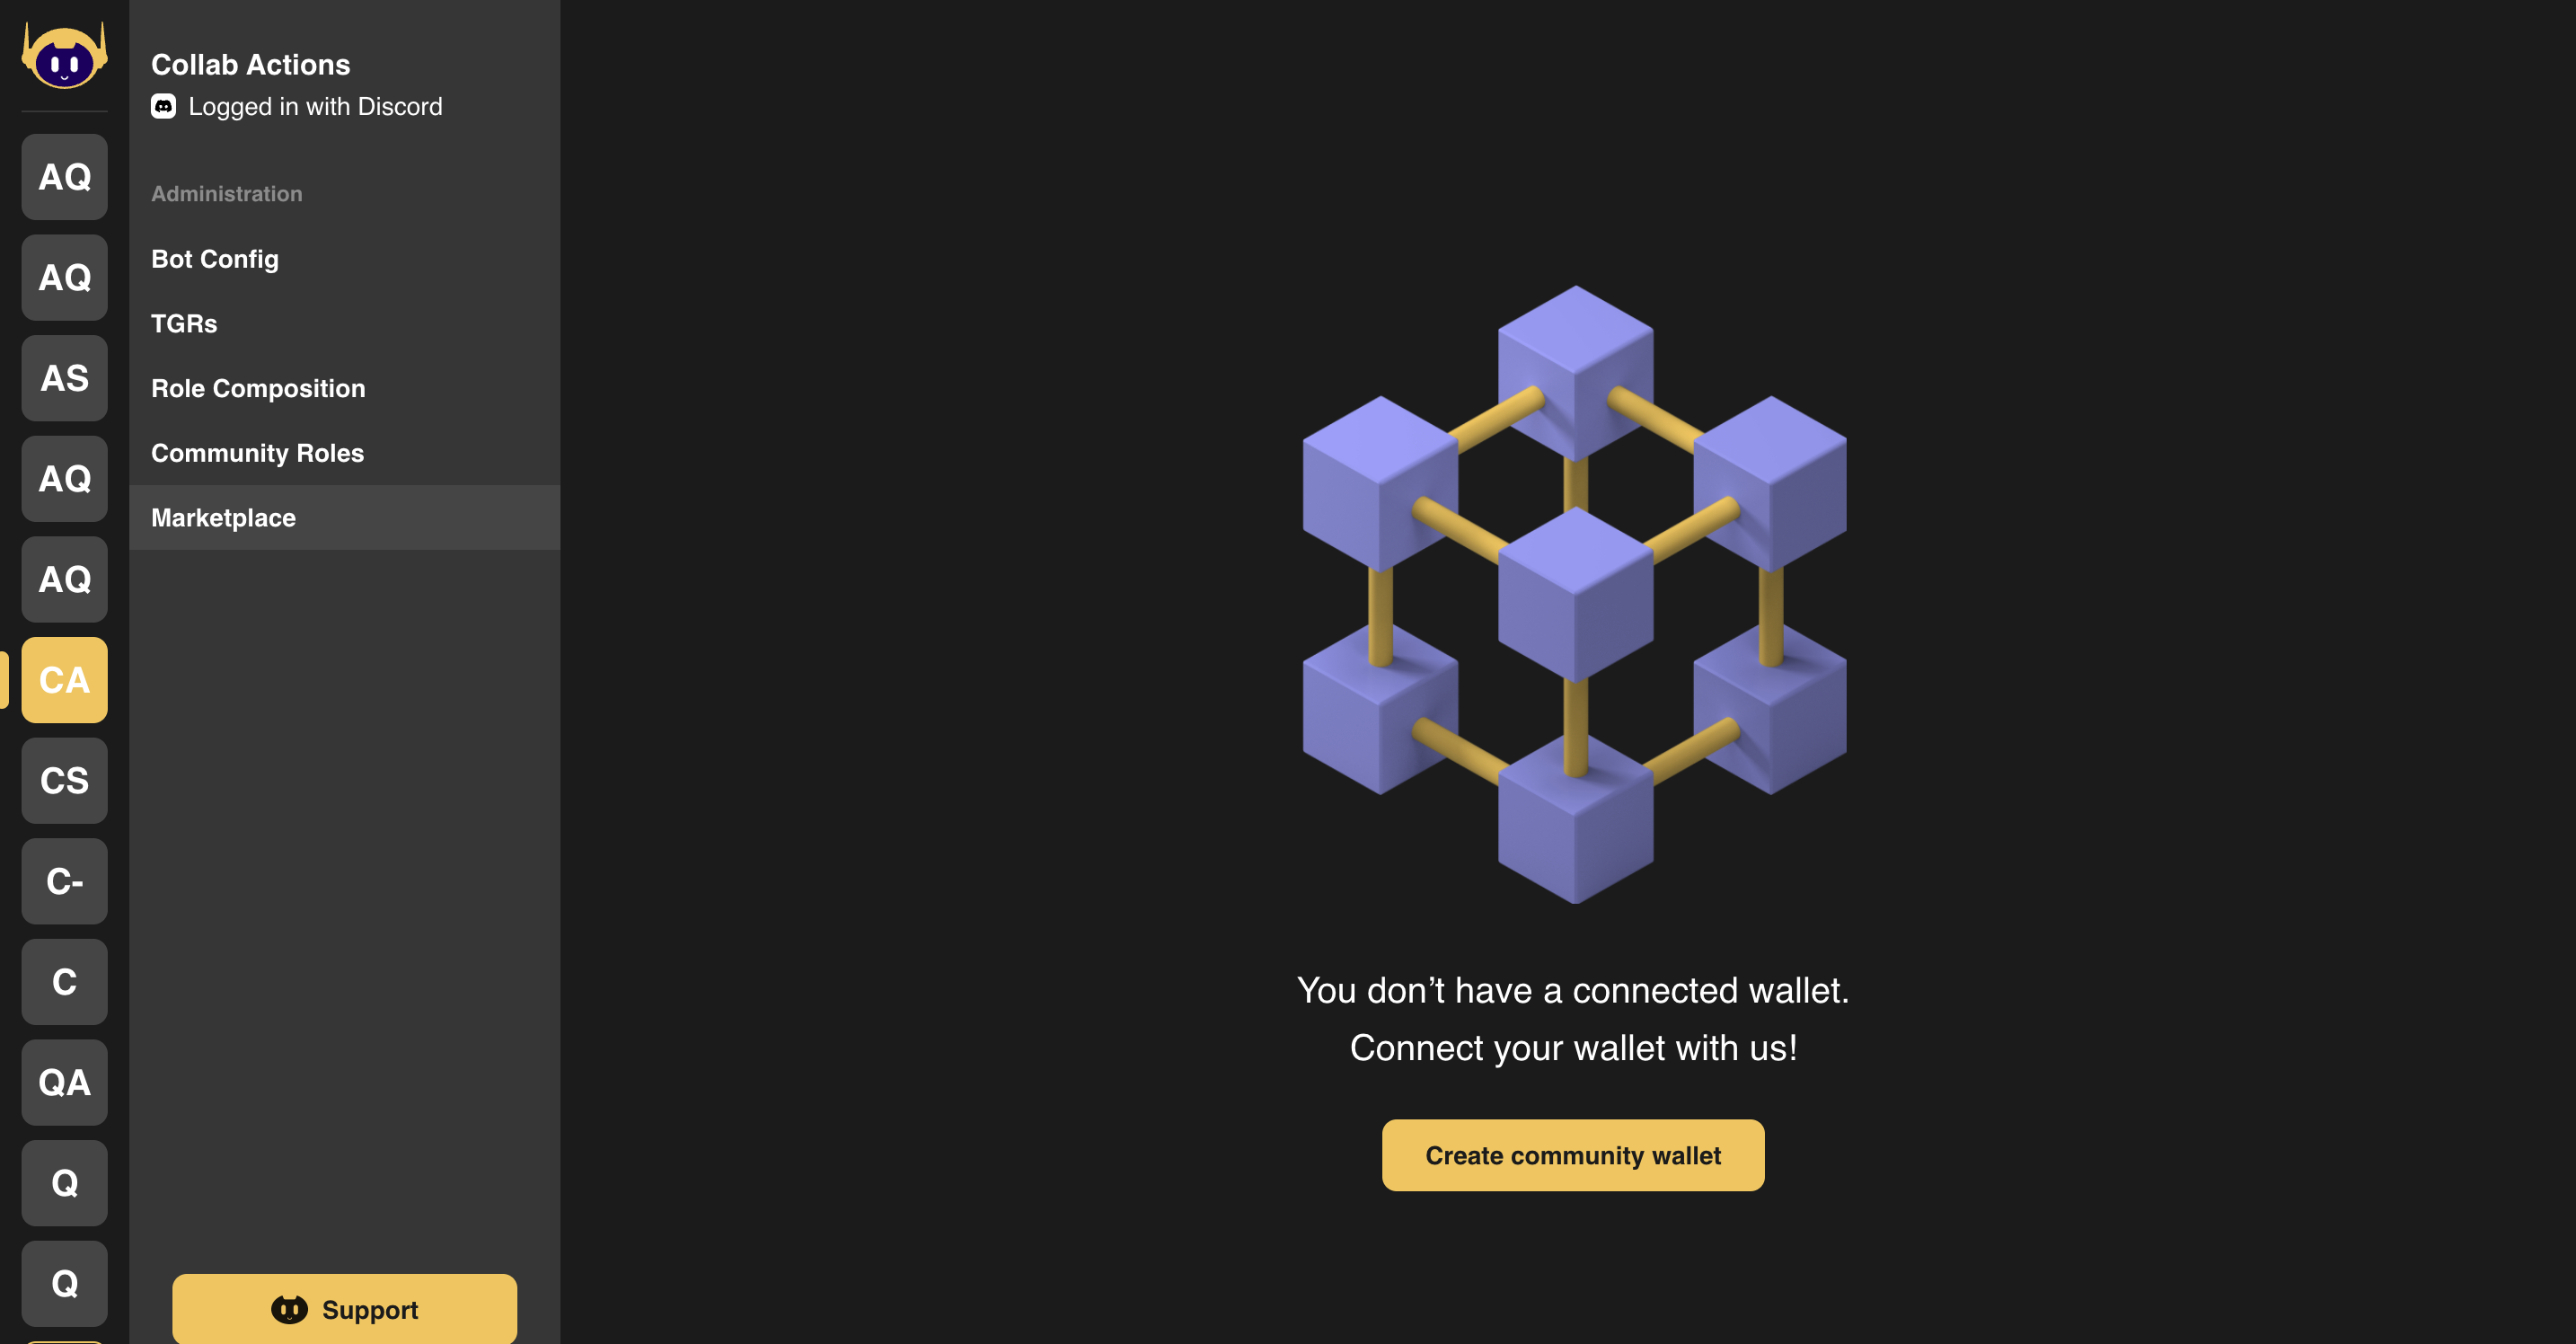Click the Discord login status icon
The width and height of the screenshot is (2576, 1344).
(x=165, y=106)
